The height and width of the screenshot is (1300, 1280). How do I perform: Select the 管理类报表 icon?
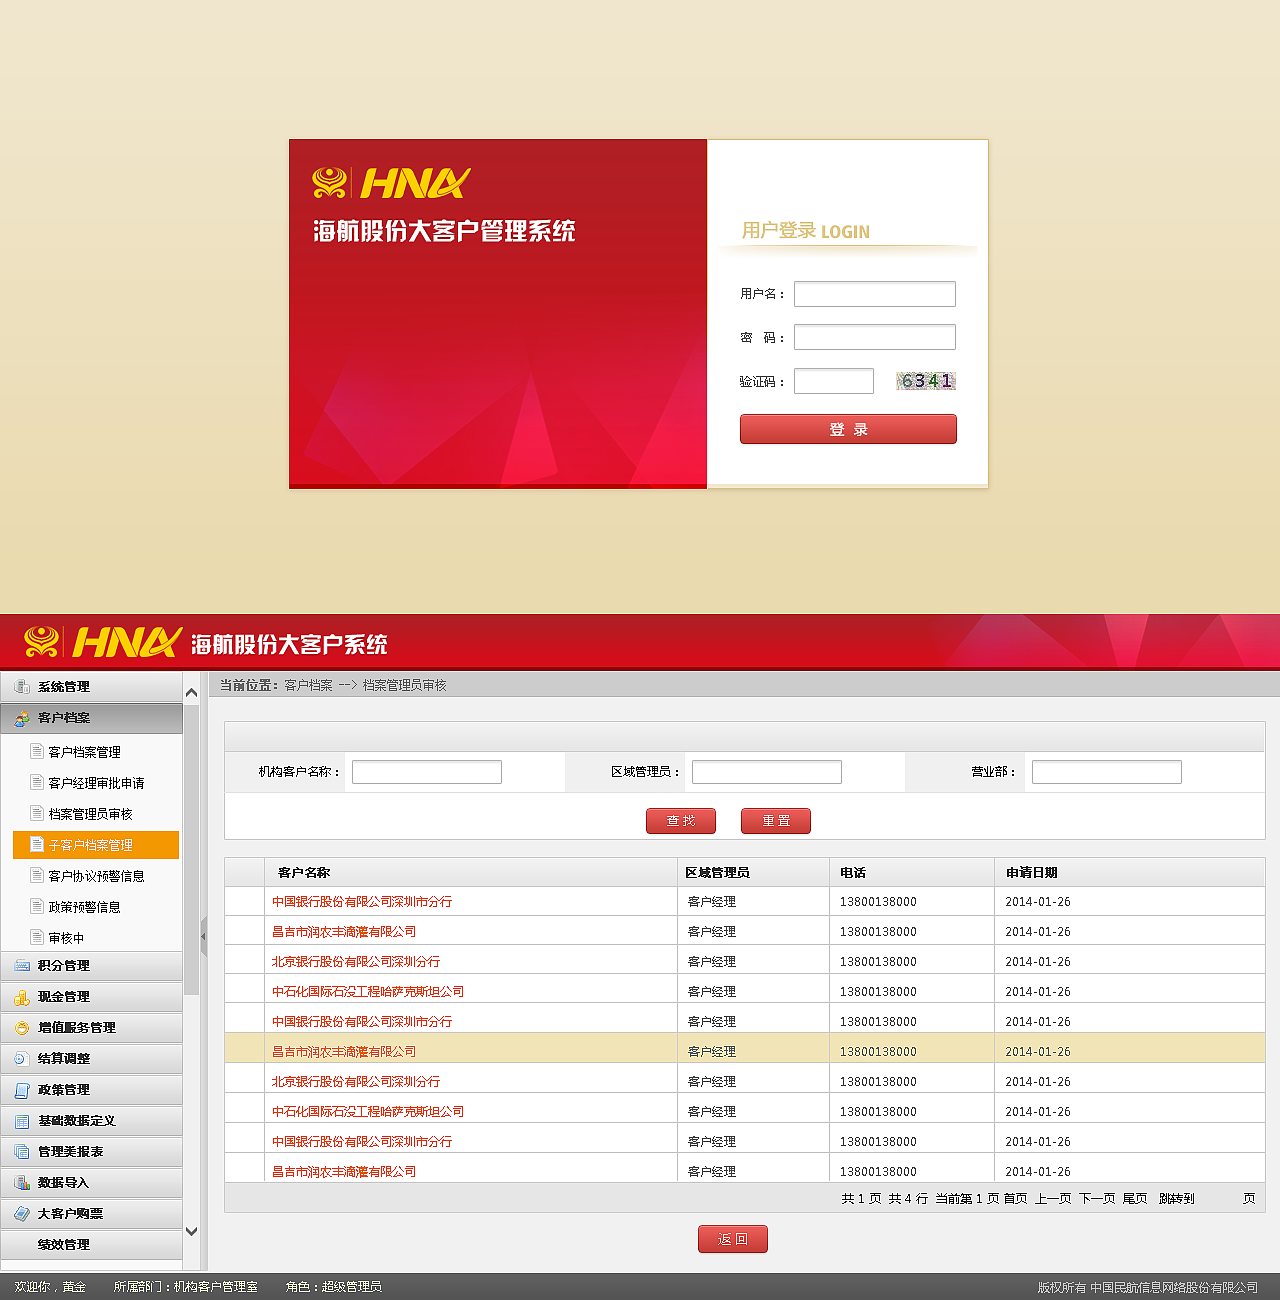point(22,1152)
